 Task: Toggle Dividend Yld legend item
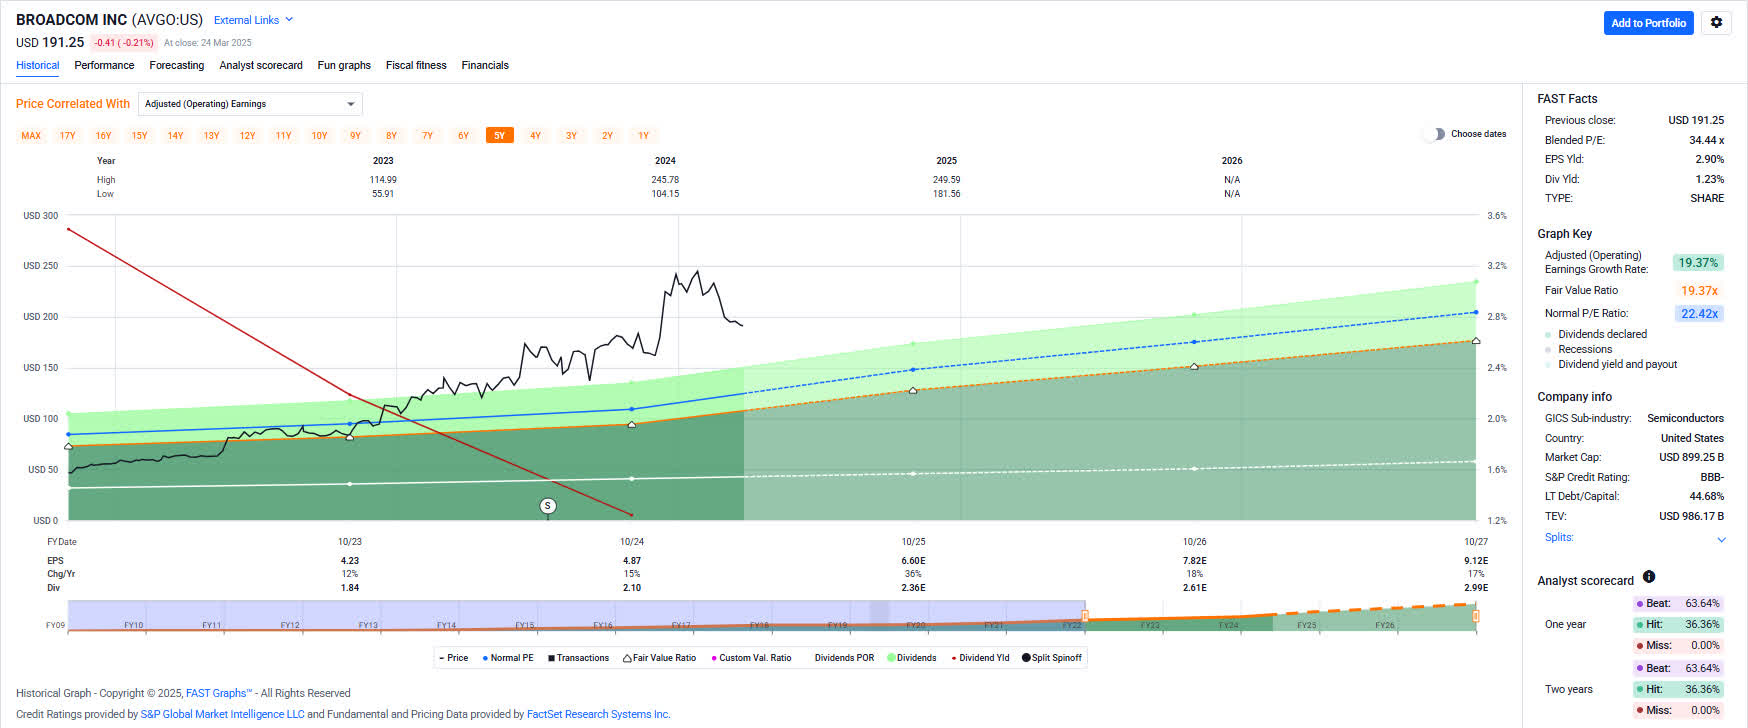coord(980,658)
